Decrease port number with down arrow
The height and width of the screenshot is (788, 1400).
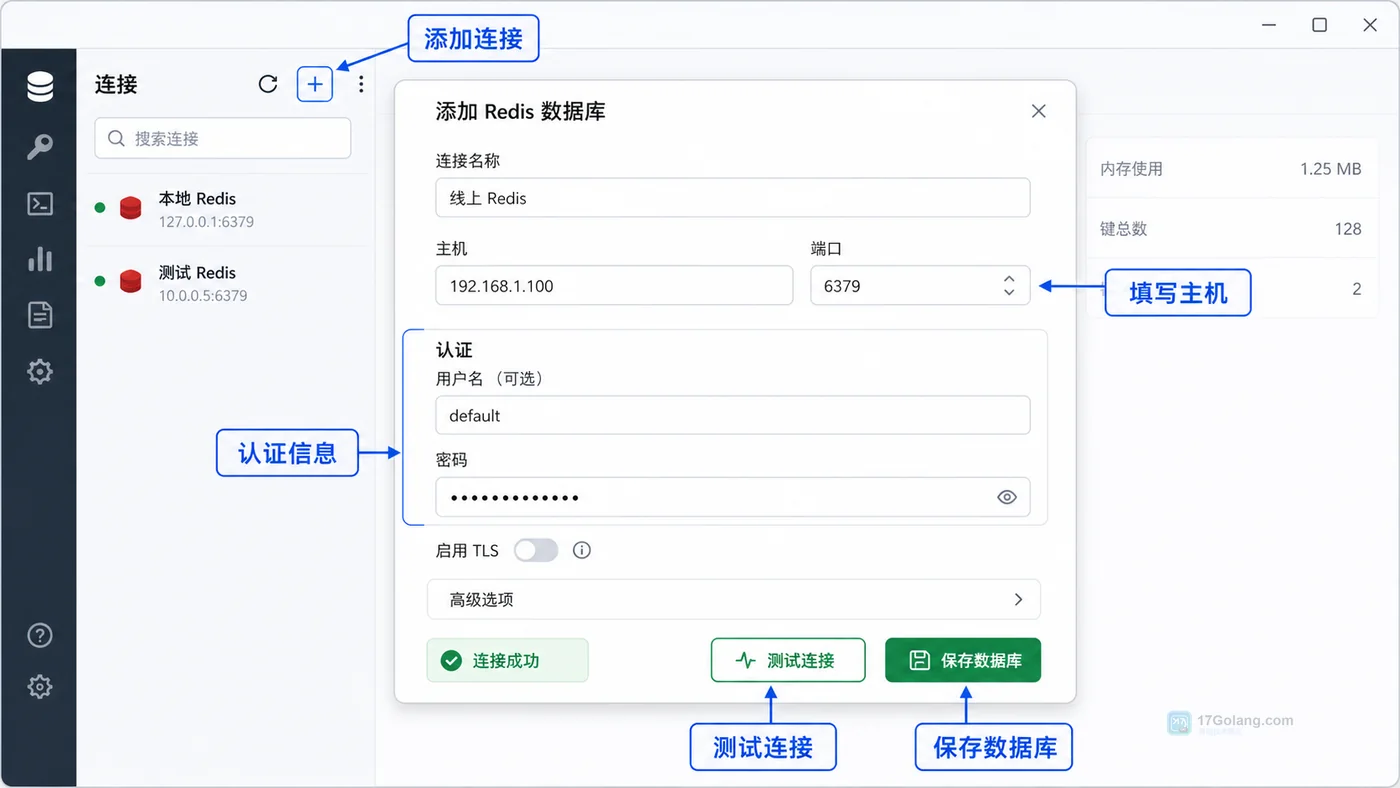click(1009, 292)
